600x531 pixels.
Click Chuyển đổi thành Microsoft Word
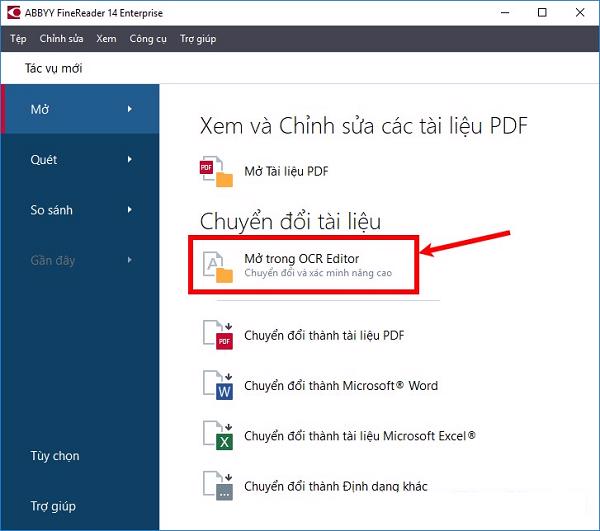coord(341,386)
